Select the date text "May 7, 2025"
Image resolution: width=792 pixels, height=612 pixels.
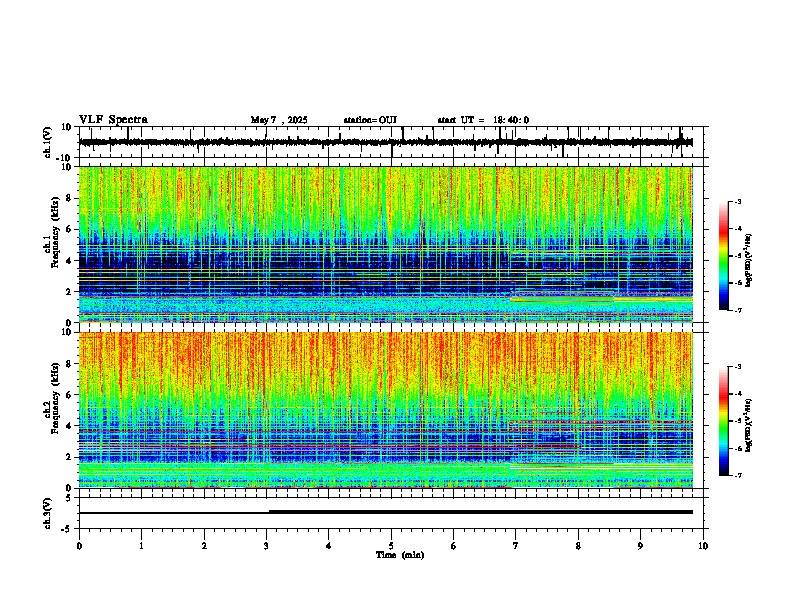pyautogui.click(x=279, y=120)
